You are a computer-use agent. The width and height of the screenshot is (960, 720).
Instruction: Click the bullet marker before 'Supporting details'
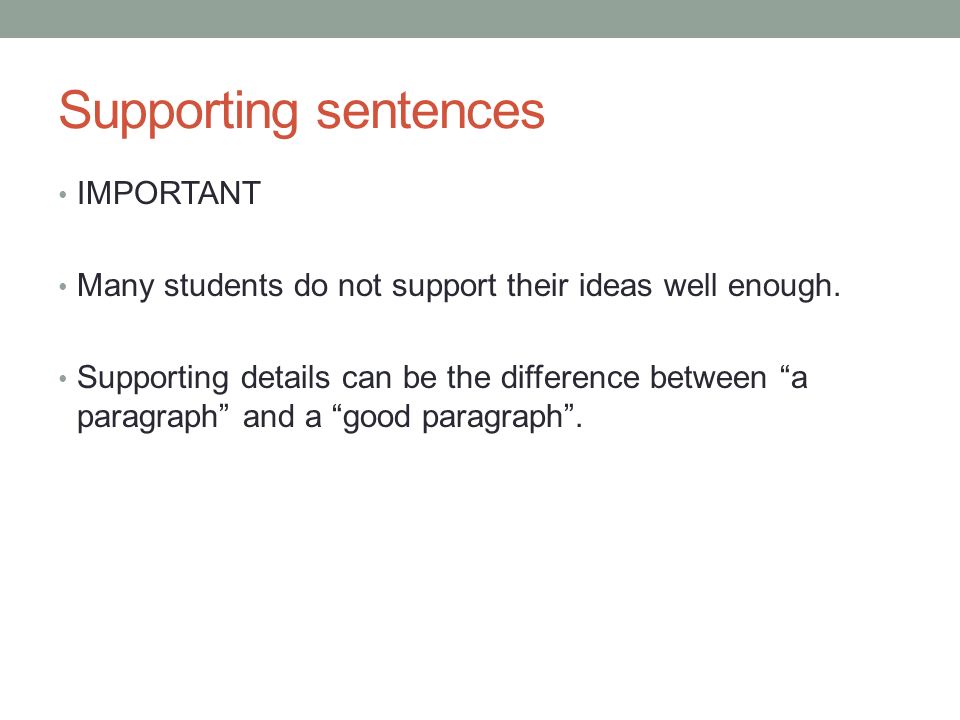pos(62,378)
